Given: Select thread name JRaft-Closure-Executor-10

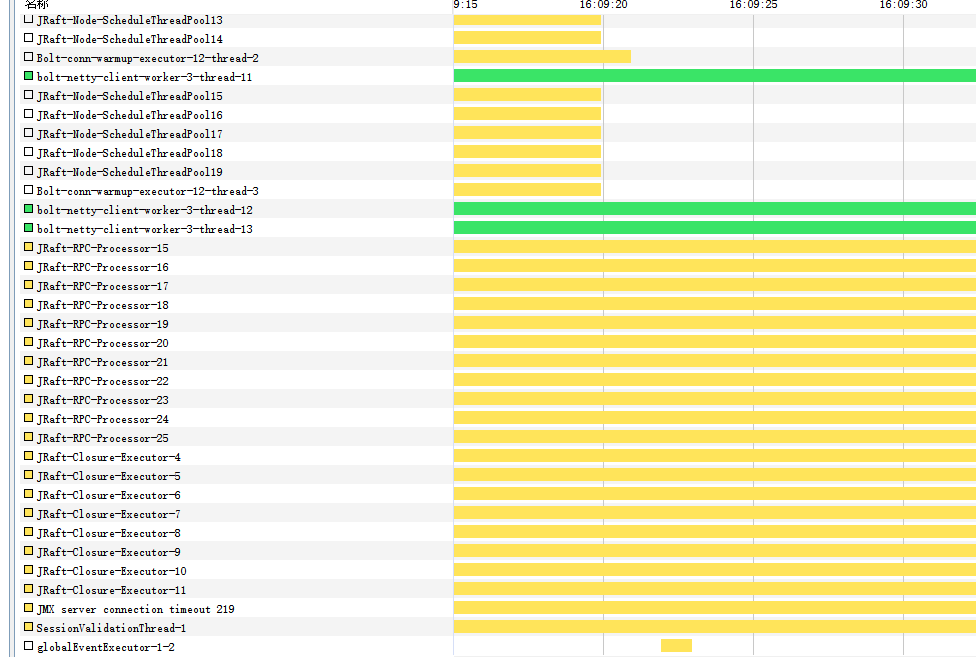Looking at the screenshot, I should point(111,571).
